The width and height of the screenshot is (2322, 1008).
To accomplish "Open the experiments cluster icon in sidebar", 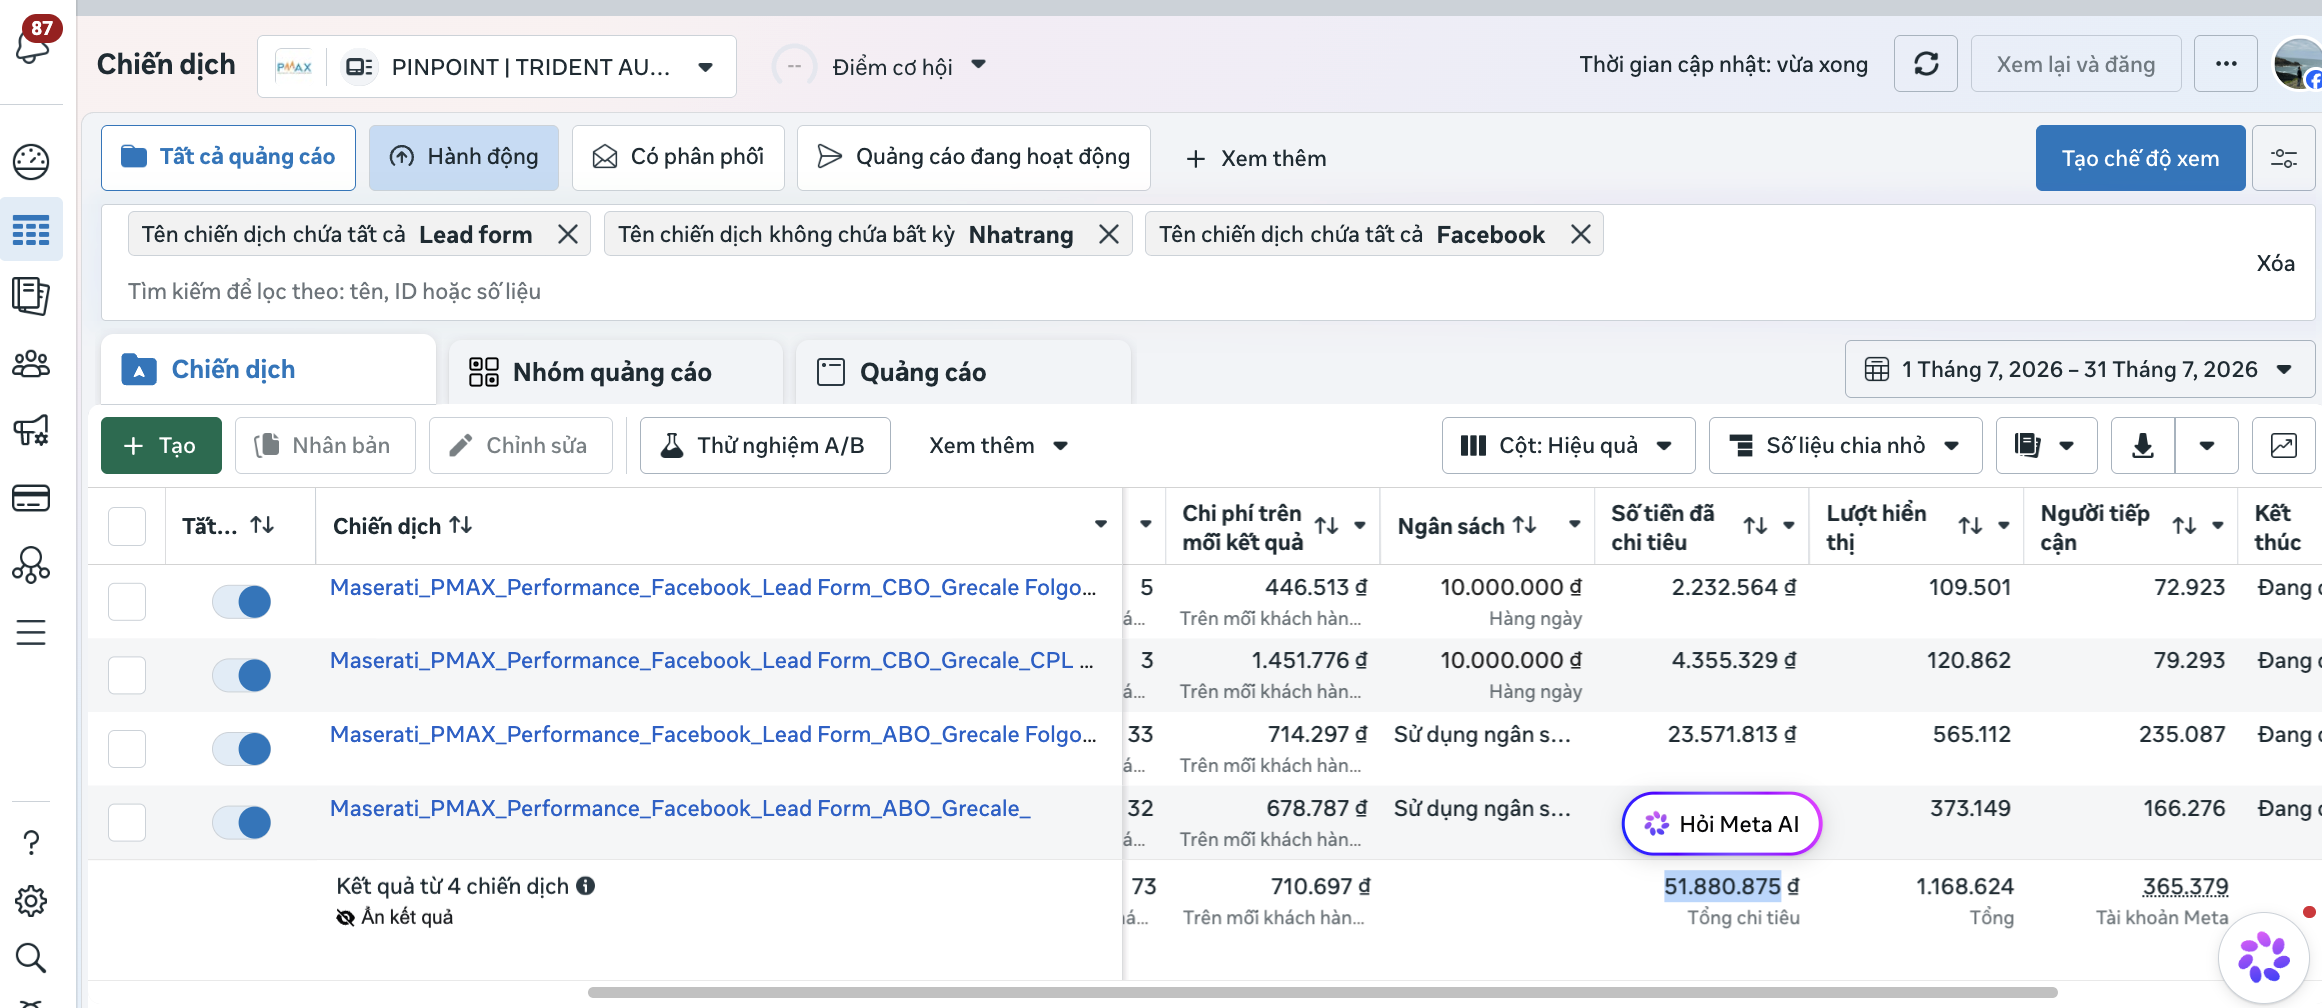I will 31,565.
